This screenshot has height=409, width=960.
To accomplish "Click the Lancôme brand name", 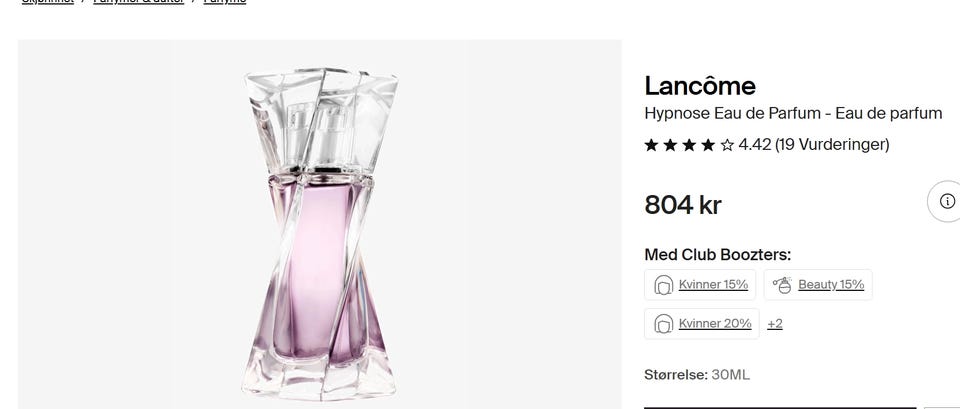I will pyautogui.click(x=699, y=86).
